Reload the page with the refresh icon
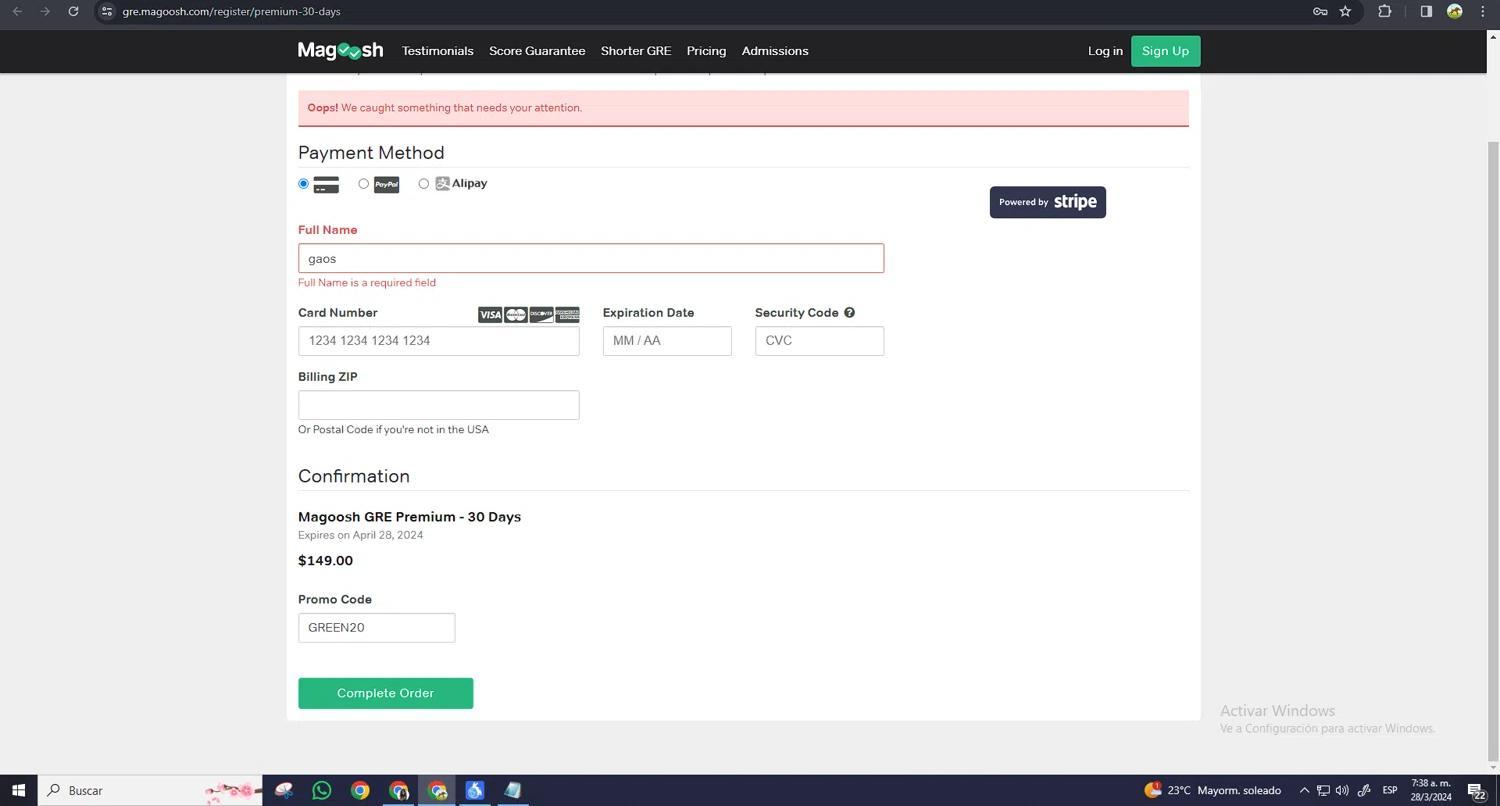This screenshot has width=1500, height=806. [73, 11]
